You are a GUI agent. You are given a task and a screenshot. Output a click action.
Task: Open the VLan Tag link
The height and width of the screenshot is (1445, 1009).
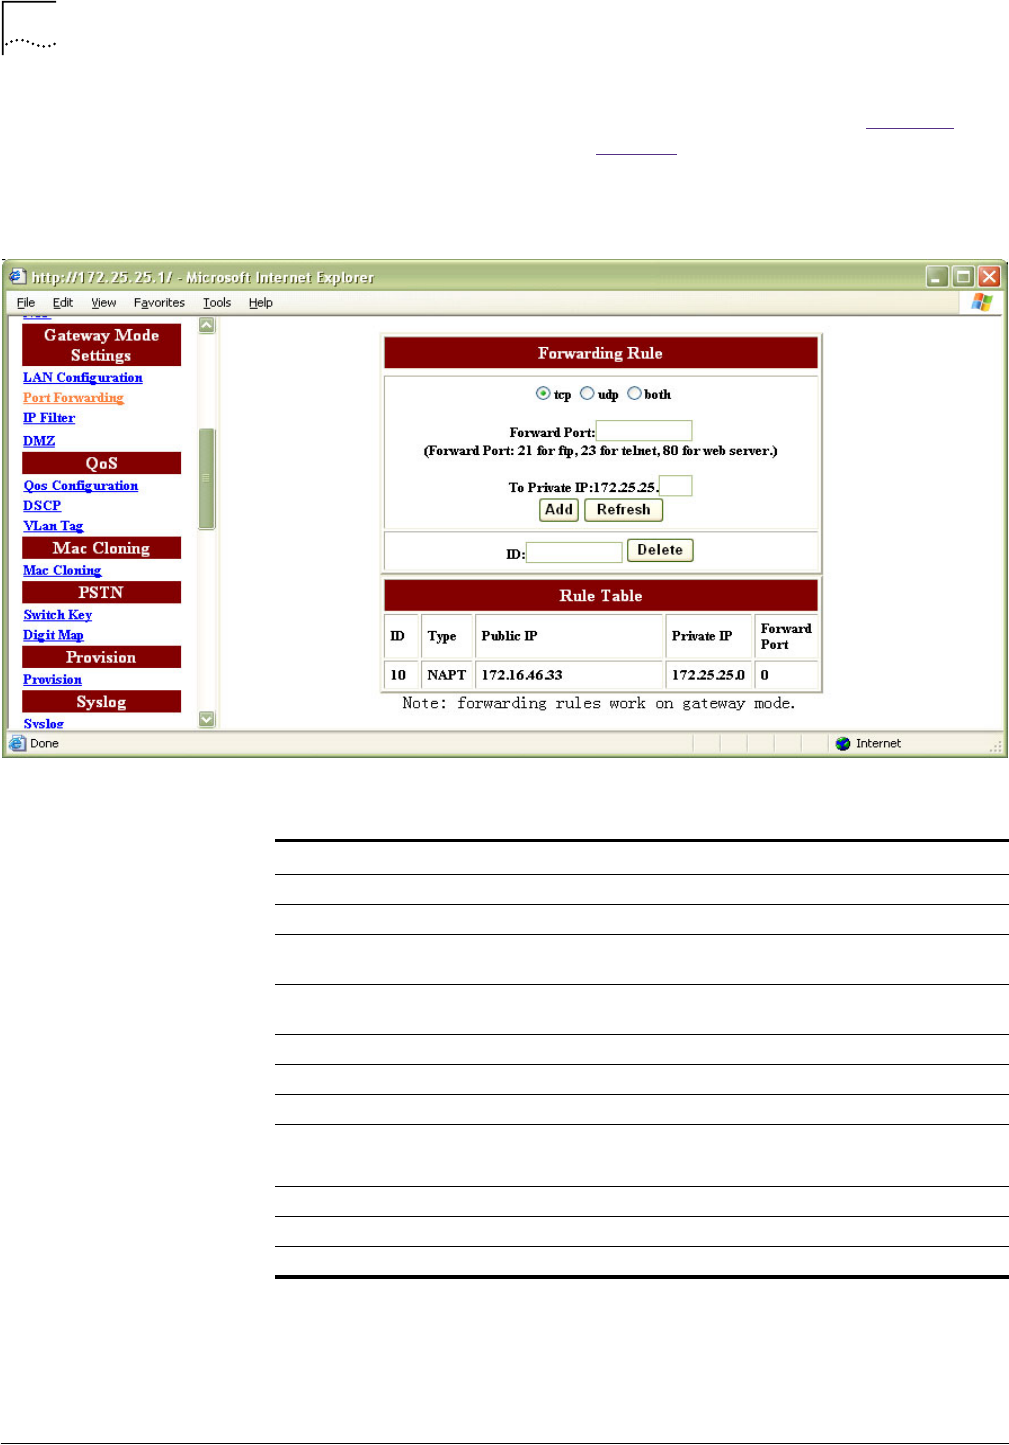[x=53, y=526]
